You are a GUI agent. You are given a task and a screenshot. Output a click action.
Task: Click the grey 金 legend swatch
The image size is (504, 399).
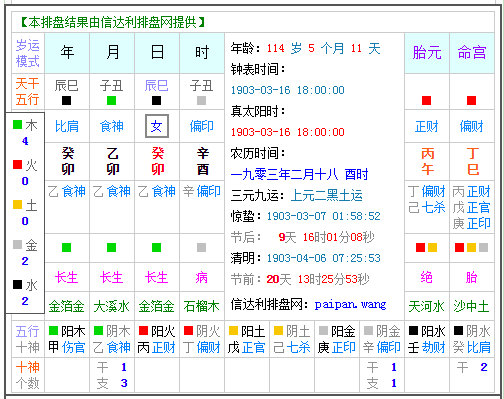click(17, 244)
